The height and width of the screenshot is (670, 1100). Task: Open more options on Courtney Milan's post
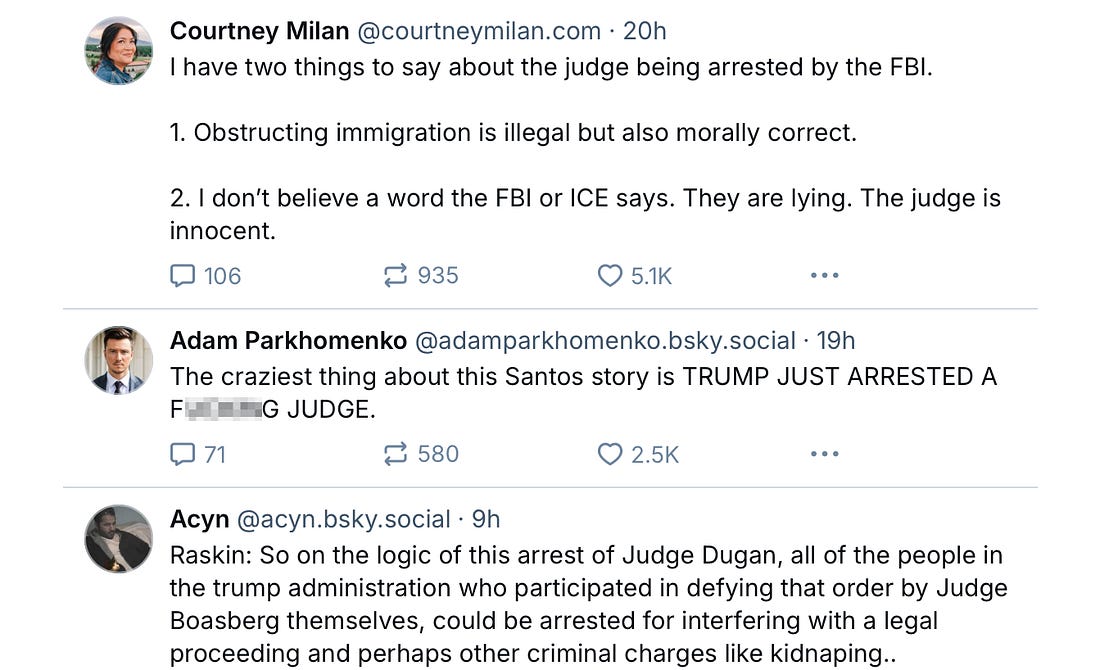[824, 275]
